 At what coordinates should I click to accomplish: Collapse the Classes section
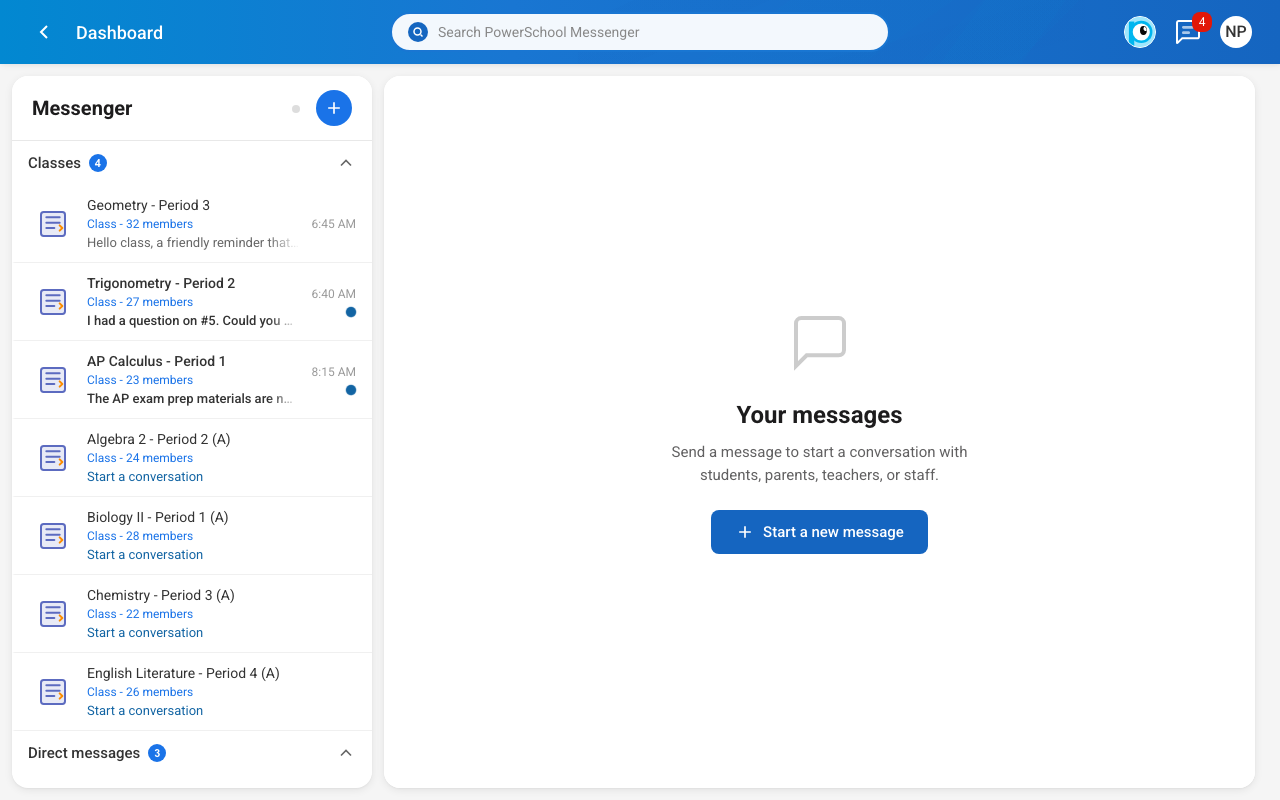coord(346,162)
